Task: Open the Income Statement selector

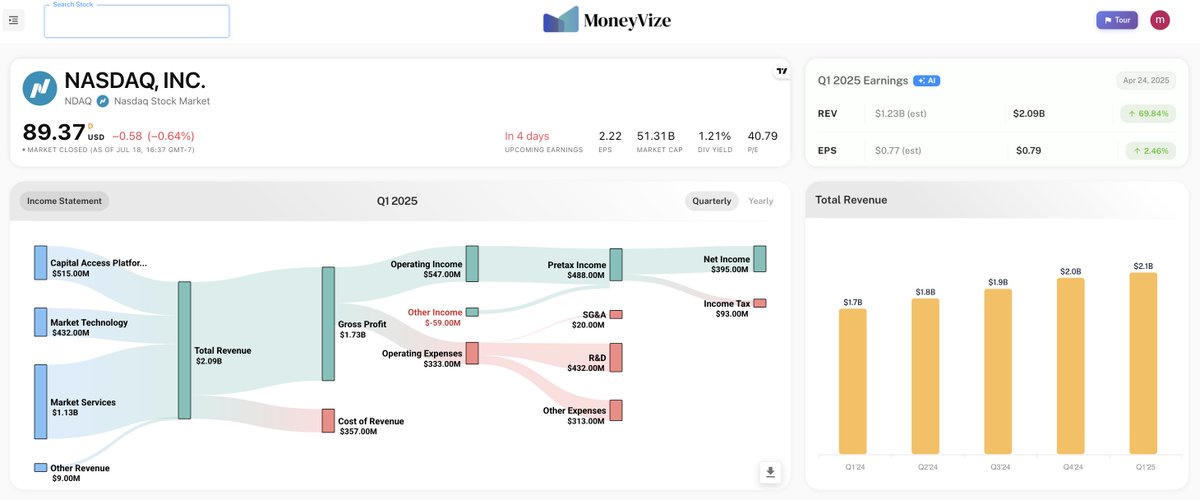Action: (x=64, y=201)
